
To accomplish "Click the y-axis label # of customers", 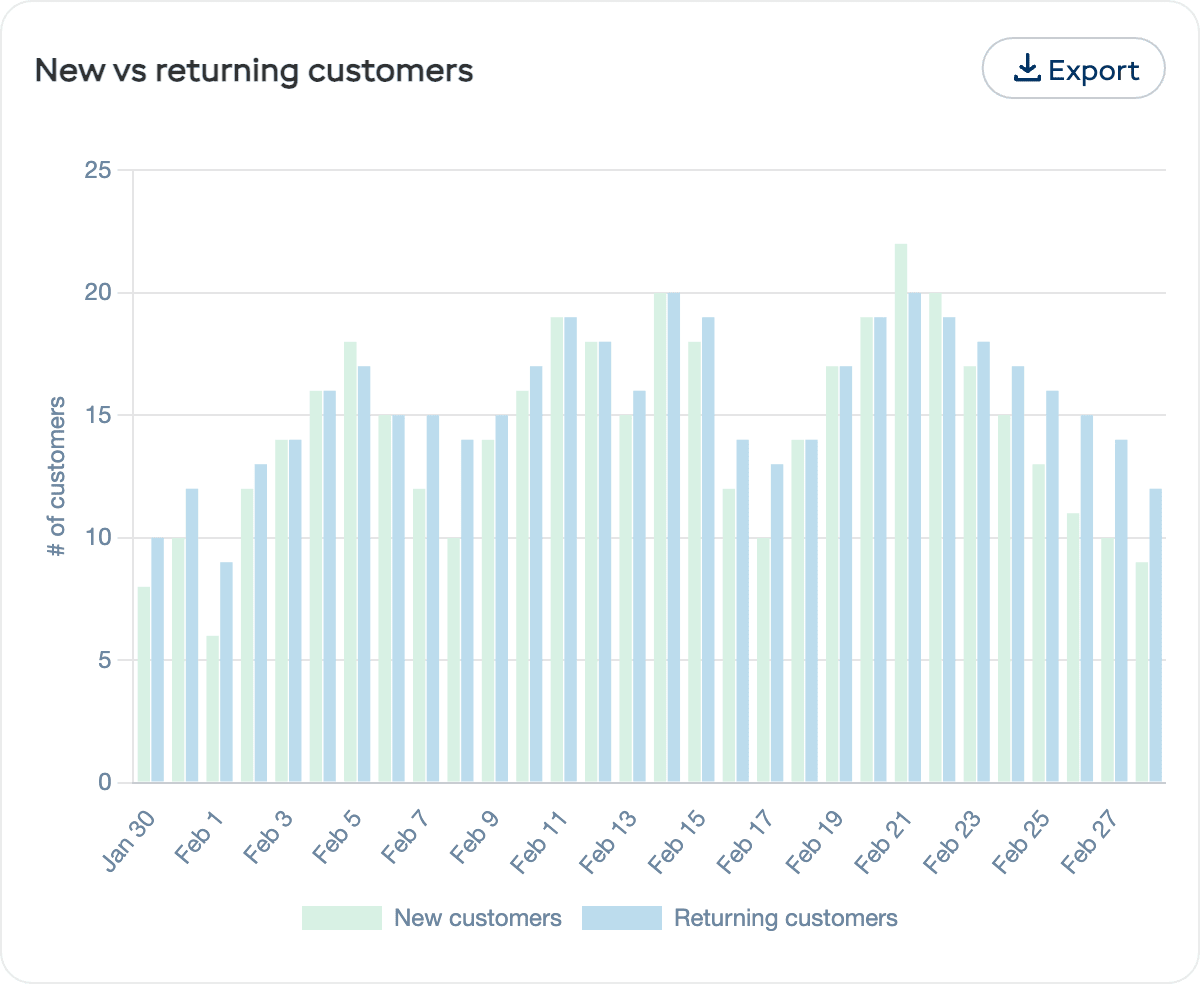I will pyautogui.click(x=56, y=475).
